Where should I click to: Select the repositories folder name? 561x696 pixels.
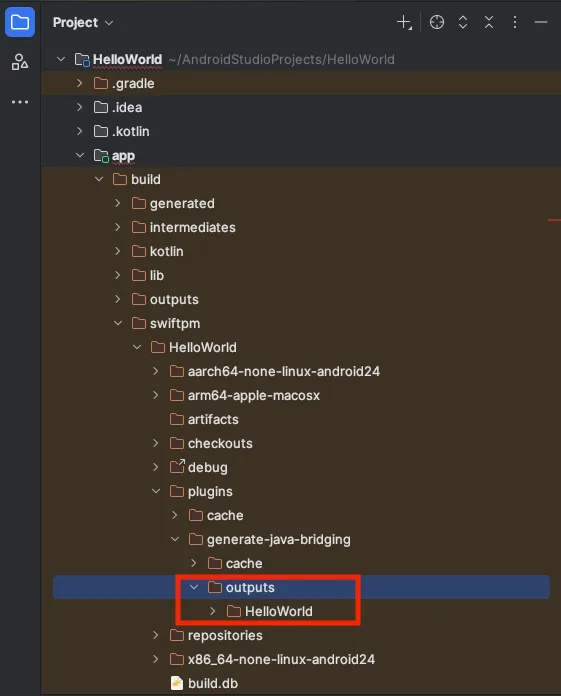tap(225, 635)
